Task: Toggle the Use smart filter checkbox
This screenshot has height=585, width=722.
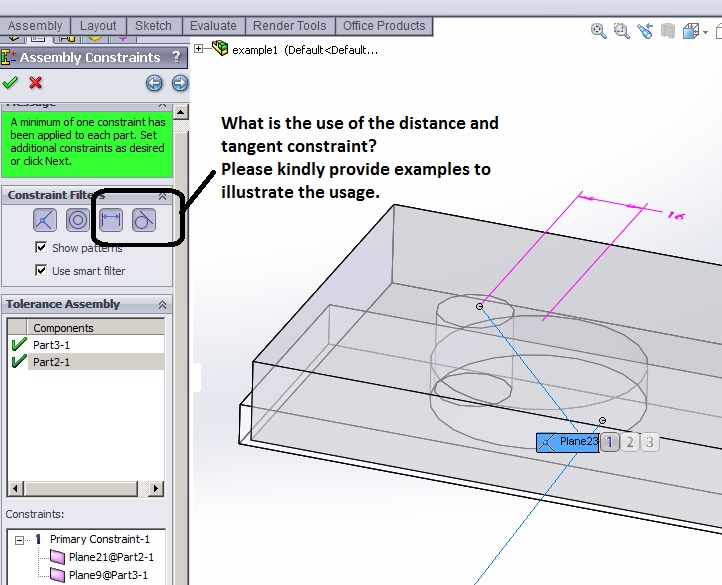Action: point(41,270)
